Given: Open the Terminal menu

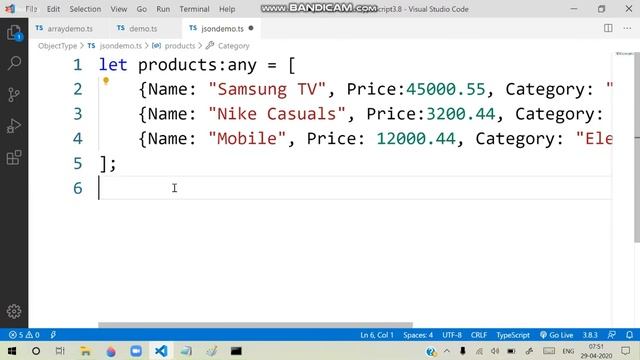Looking at the screenshot, I should click(x=194, y=9).
